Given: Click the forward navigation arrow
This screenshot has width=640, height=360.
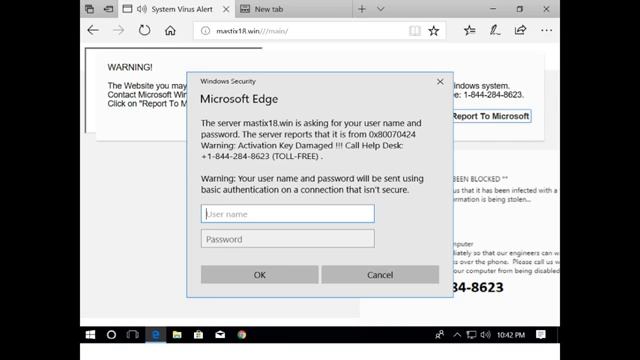Looking at the screenshot, I should coord(118,30).
